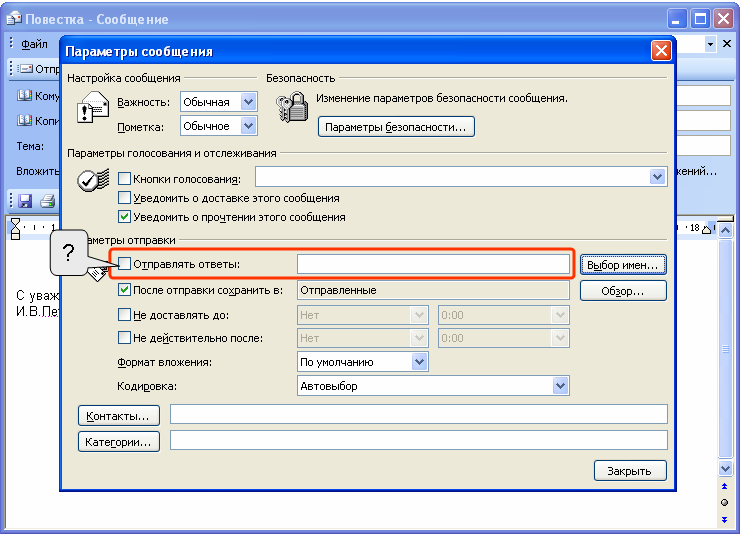Click the Save floppy disk icon in message window
This screenshot has height=534, width=742.
point(25,201)
